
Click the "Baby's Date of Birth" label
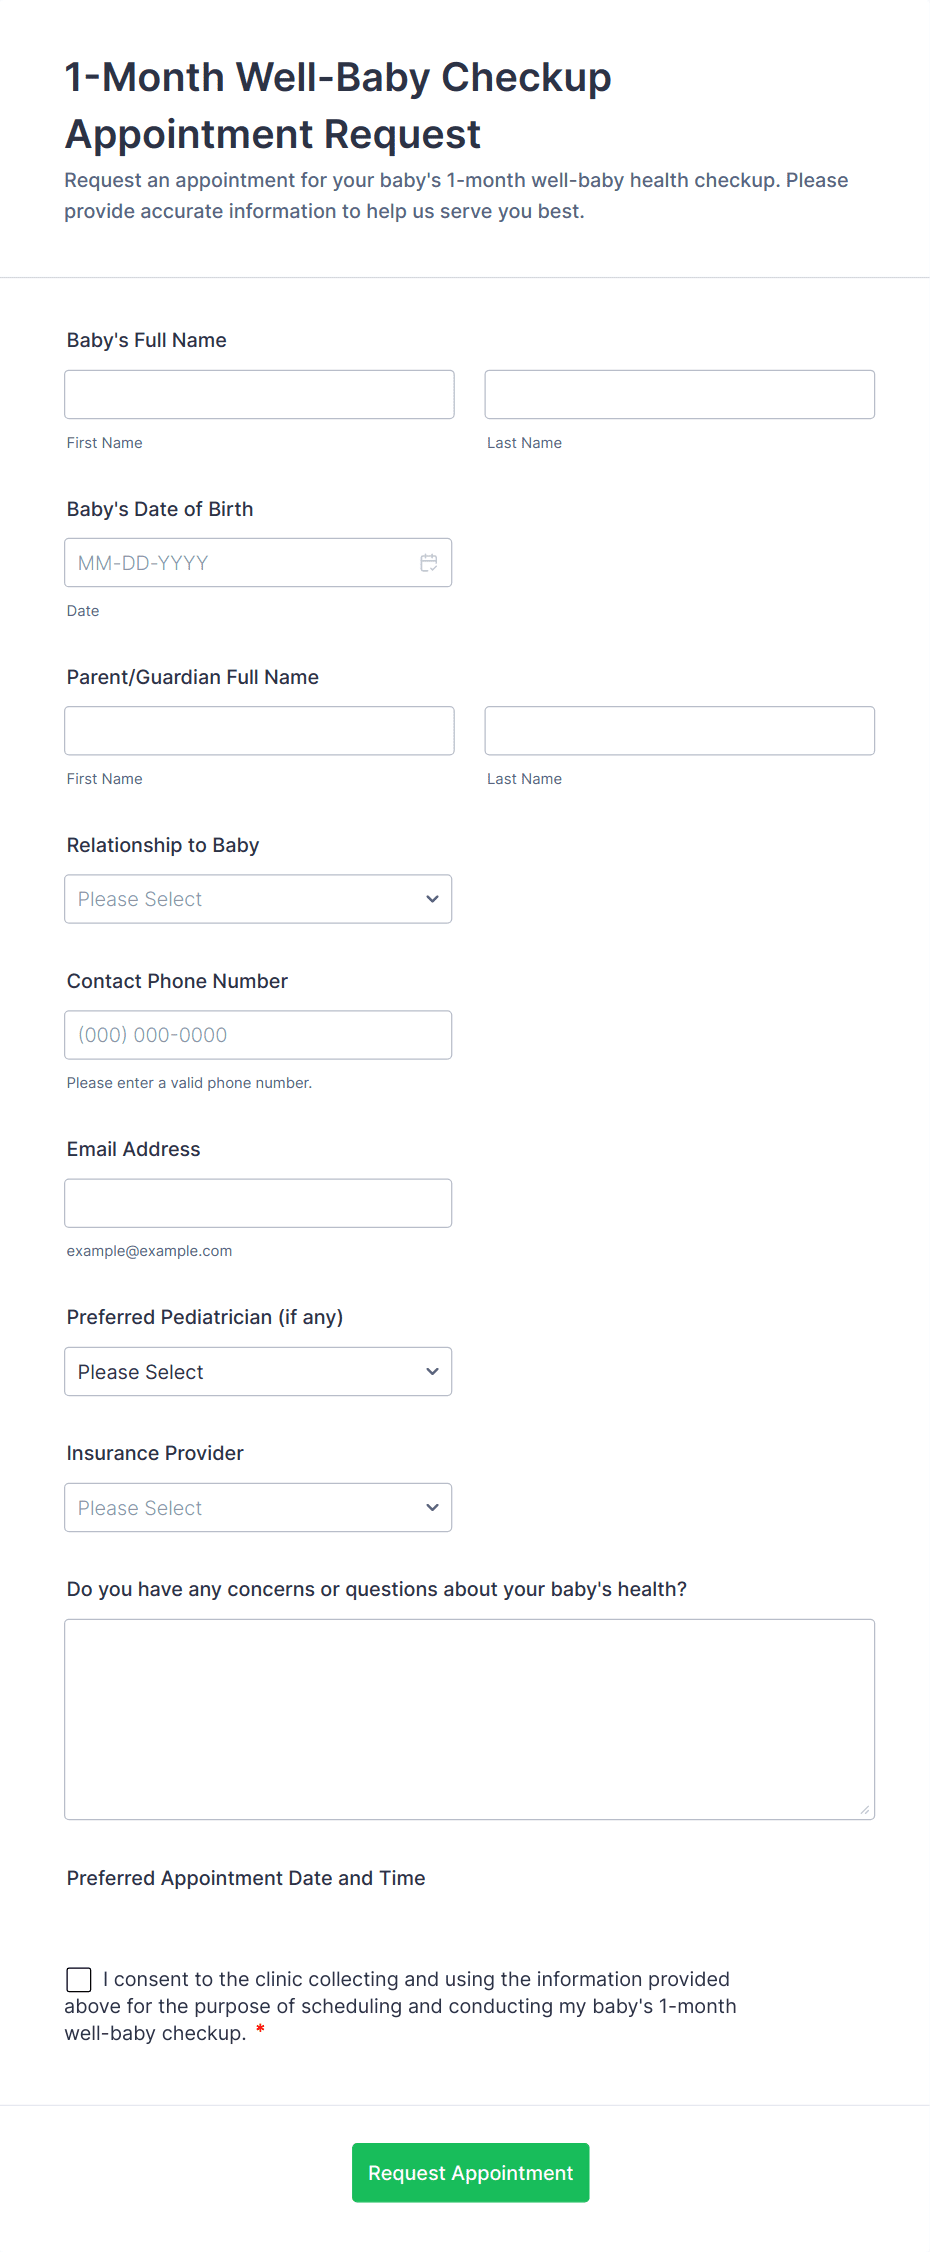[x=160, y=509]
